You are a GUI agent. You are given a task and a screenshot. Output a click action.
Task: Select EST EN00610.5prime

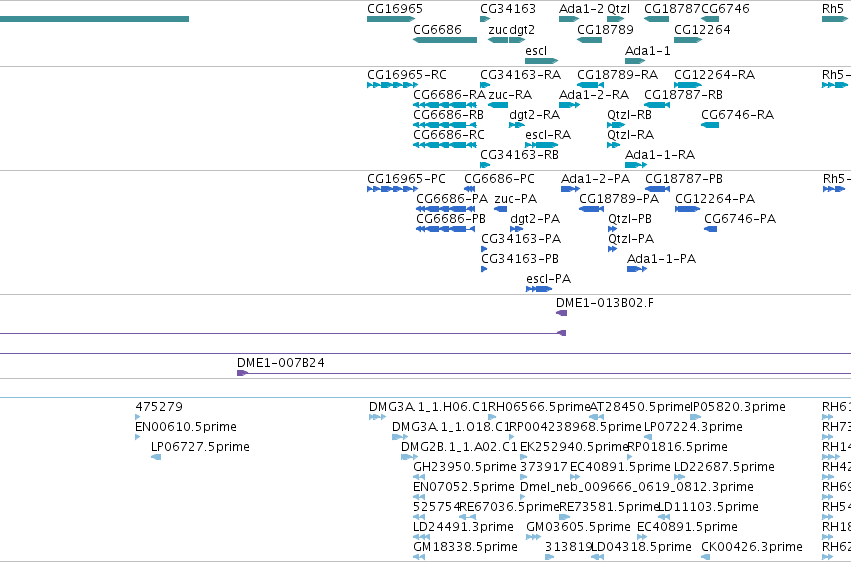[x=137, y=437]
